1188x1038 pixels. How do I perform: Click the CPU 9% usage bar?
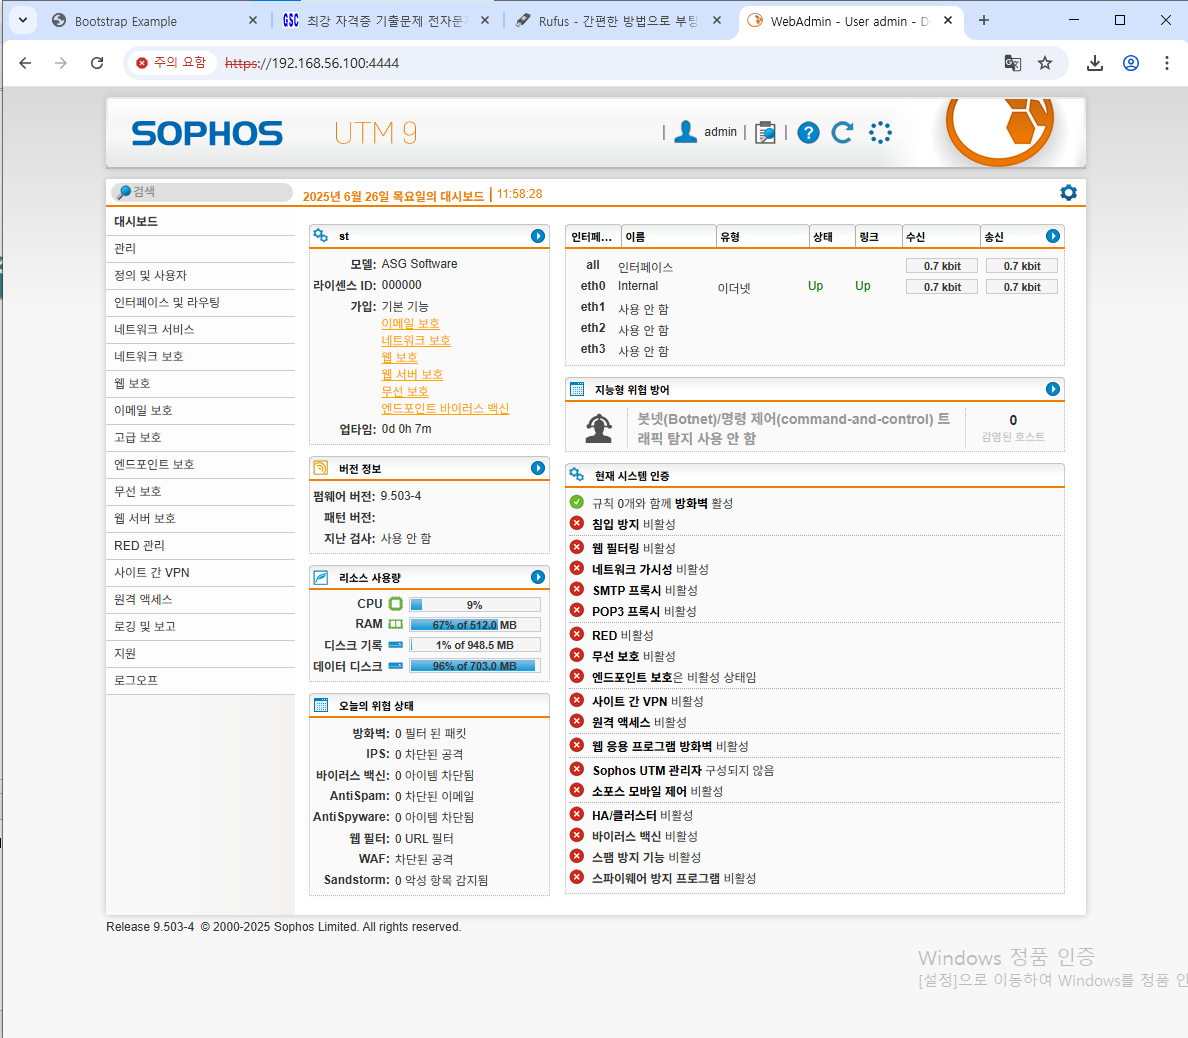(475, 605)
